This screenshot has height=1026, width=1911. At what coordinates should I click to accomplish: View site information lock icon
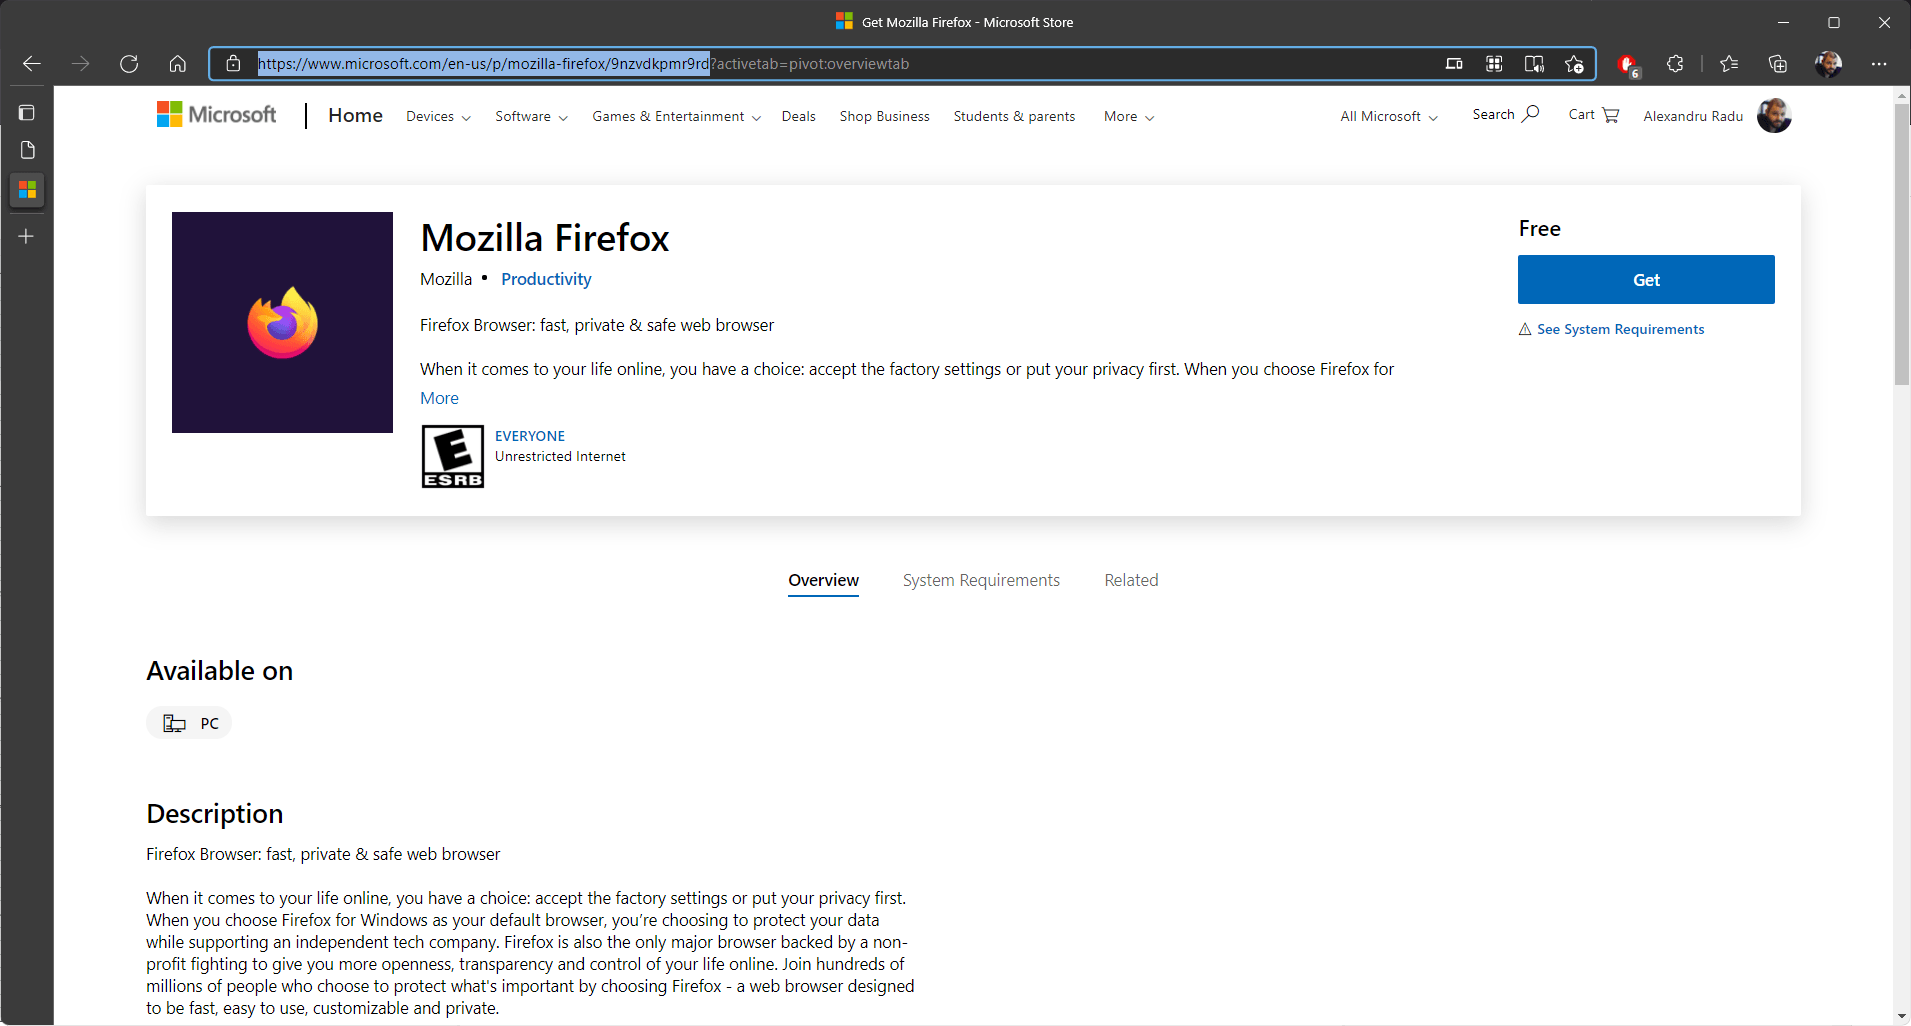[x=233, y=64]
